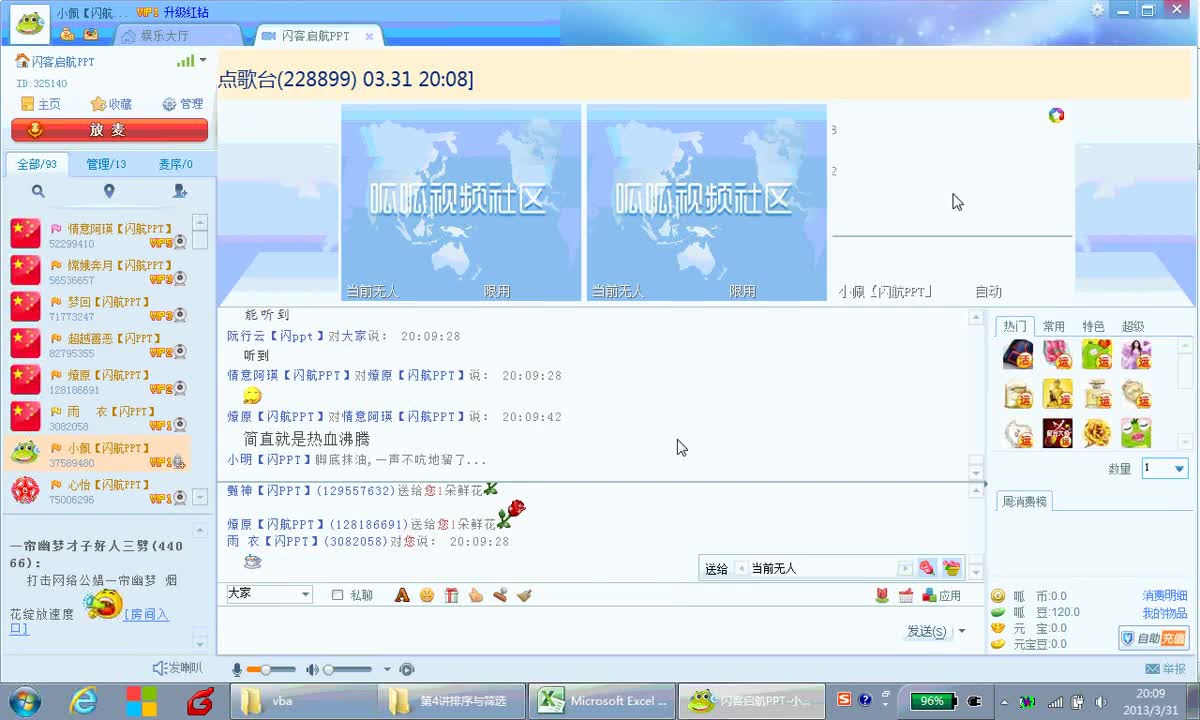The image size is (1200, 720).
Task: Select the 超级 gift tab
Action: tap(1133, 326)
